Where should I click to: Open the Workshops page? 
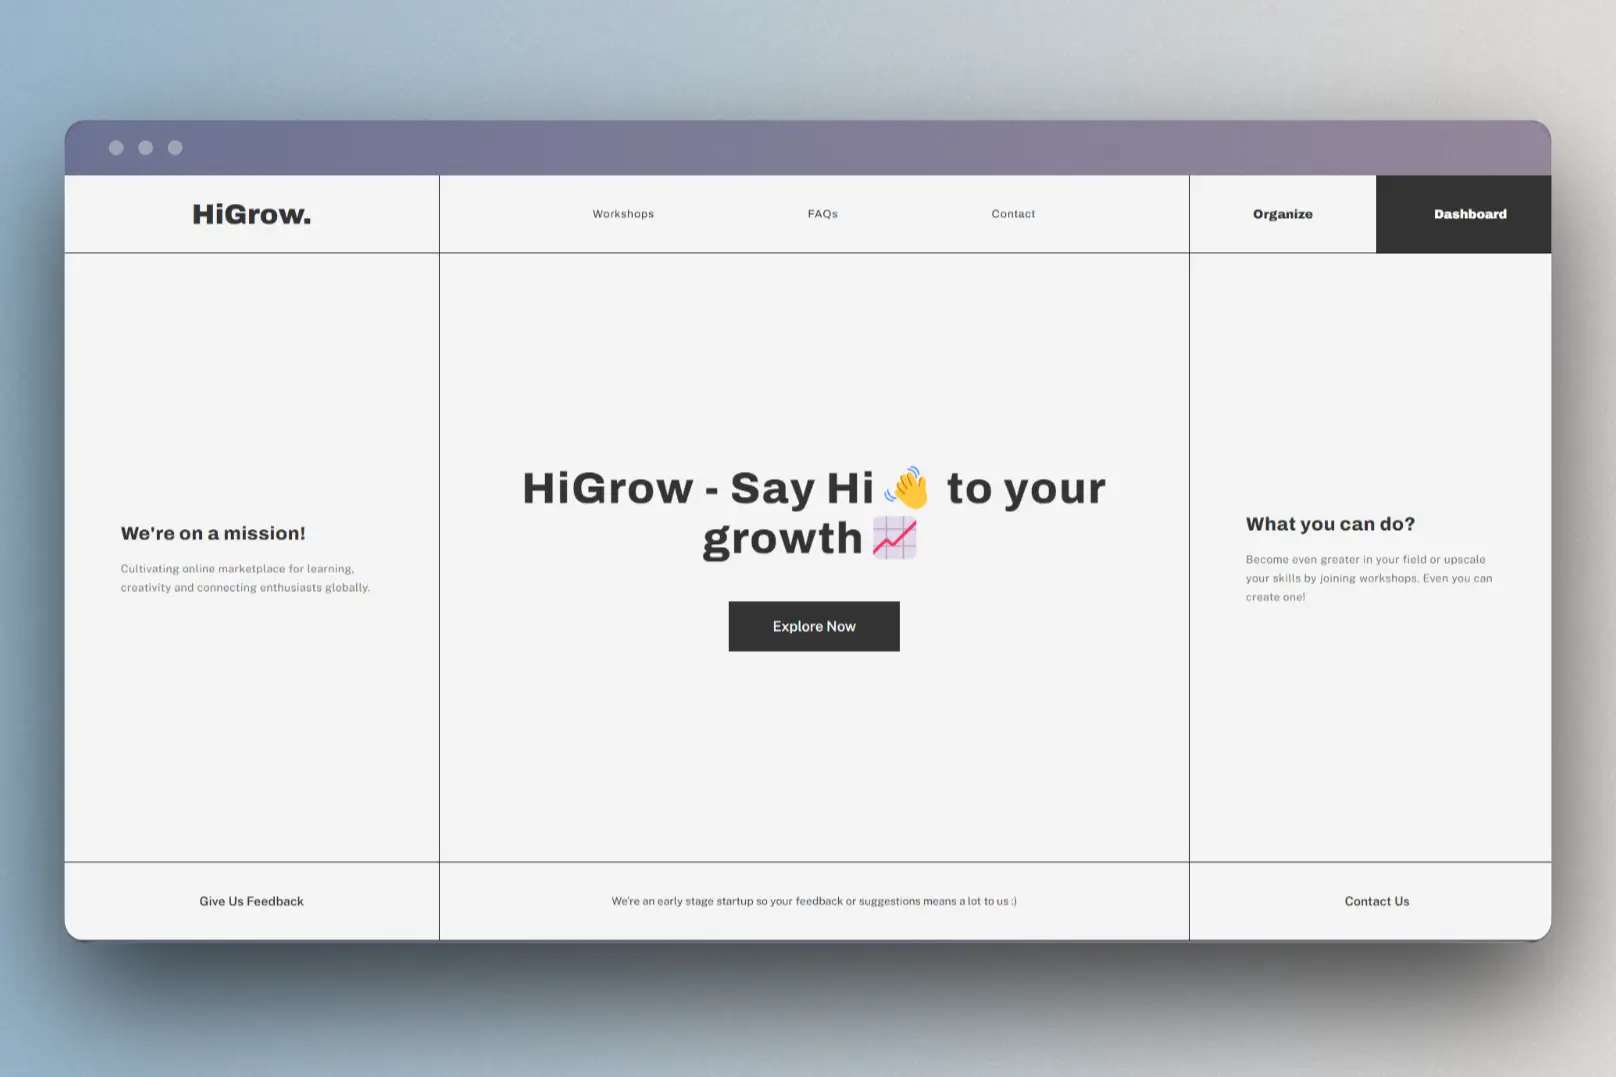[x=623, y=213]
